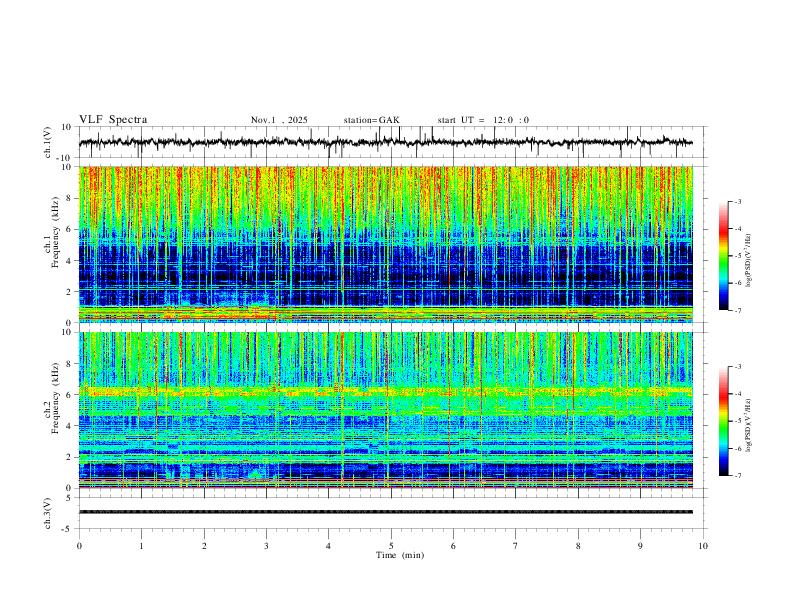Viewport: 792px width, 612px height.
Task: Click the VLF Spectra title text
Action: pyautogui.click(x=113, y=120)
